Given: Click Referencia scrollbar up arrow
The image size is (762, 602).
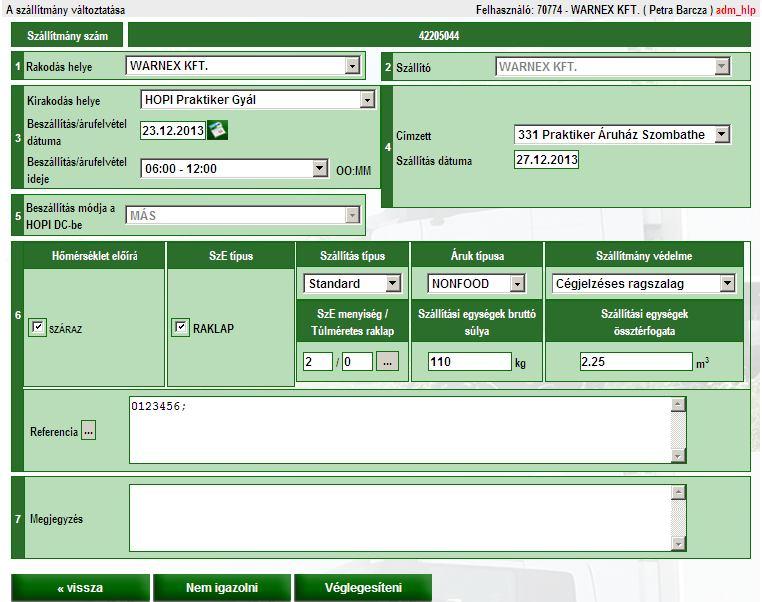Looking at the screenshot, I should 678,404.
